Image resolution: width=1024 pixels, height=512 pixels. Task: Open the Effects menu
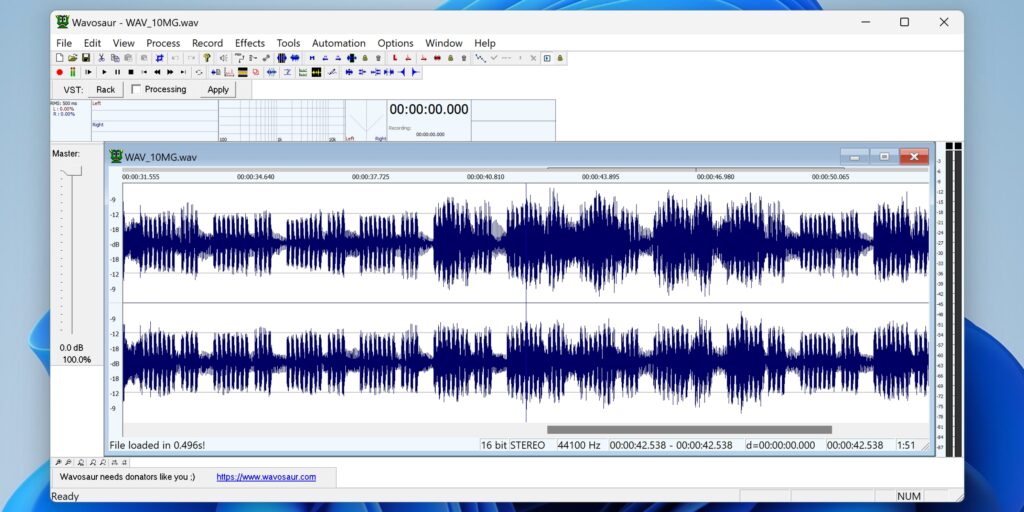tap(250, 43)
